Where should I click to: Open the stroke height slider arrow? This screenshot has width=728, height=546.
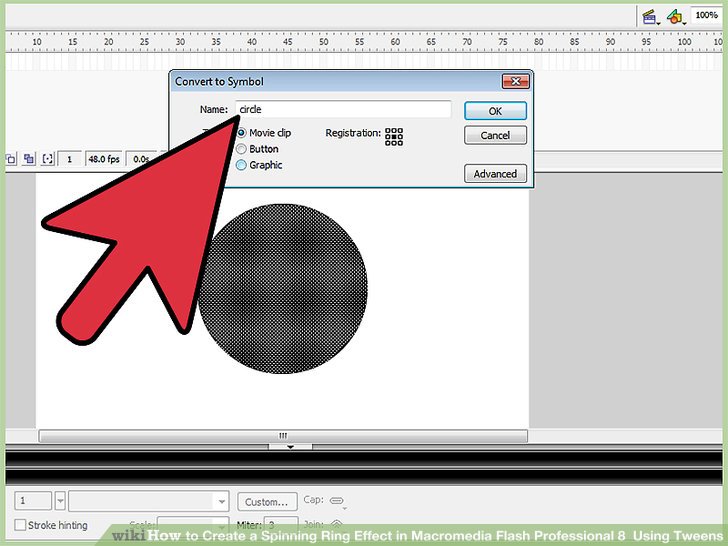tap(60, 501)
